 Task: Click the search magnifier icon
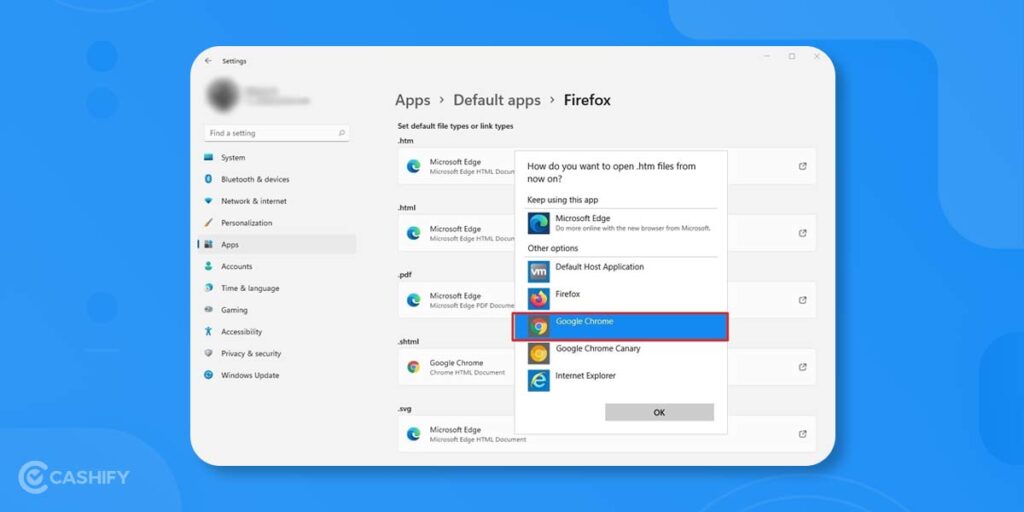coord(342,133)
